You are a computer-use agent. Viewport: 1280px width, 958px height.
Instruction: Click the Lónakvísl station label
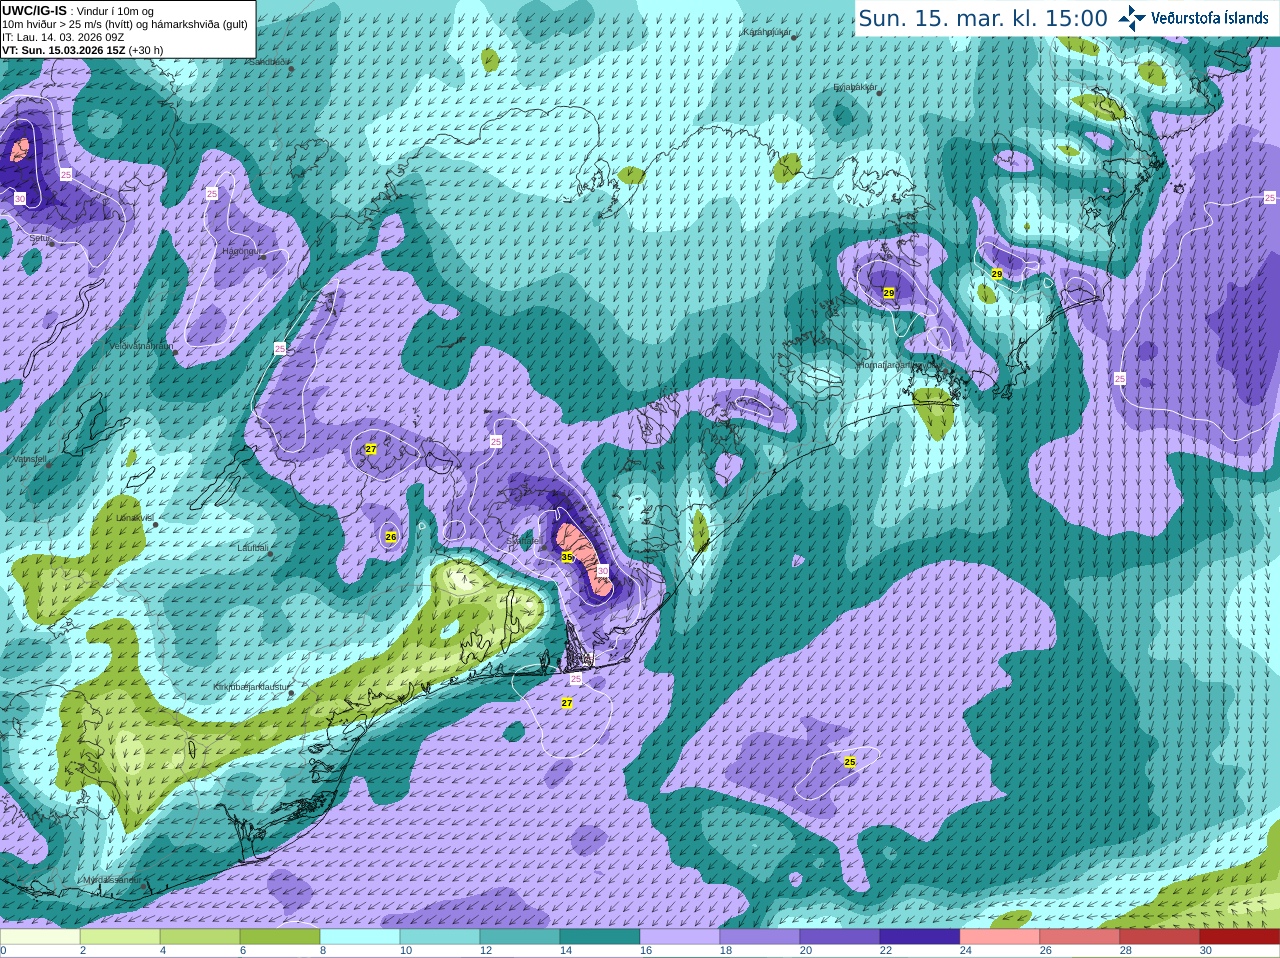point(135,518)
